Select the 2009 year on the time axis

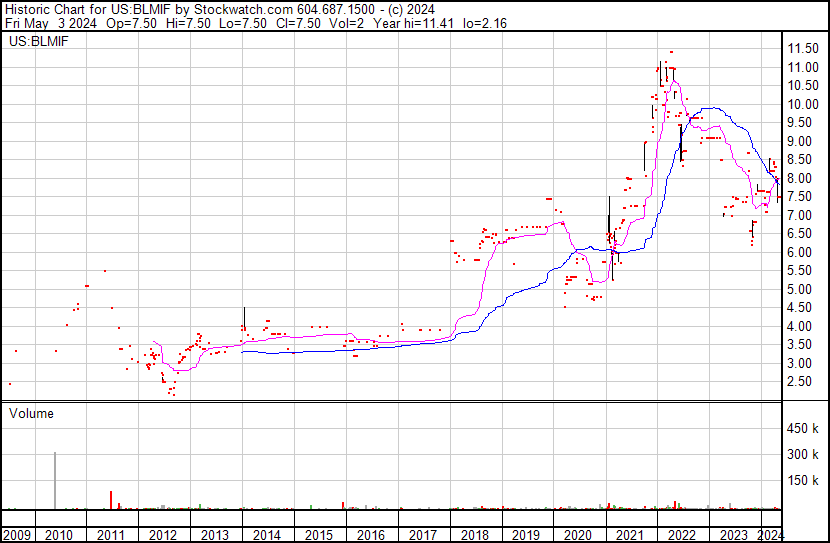coord(17,535)
